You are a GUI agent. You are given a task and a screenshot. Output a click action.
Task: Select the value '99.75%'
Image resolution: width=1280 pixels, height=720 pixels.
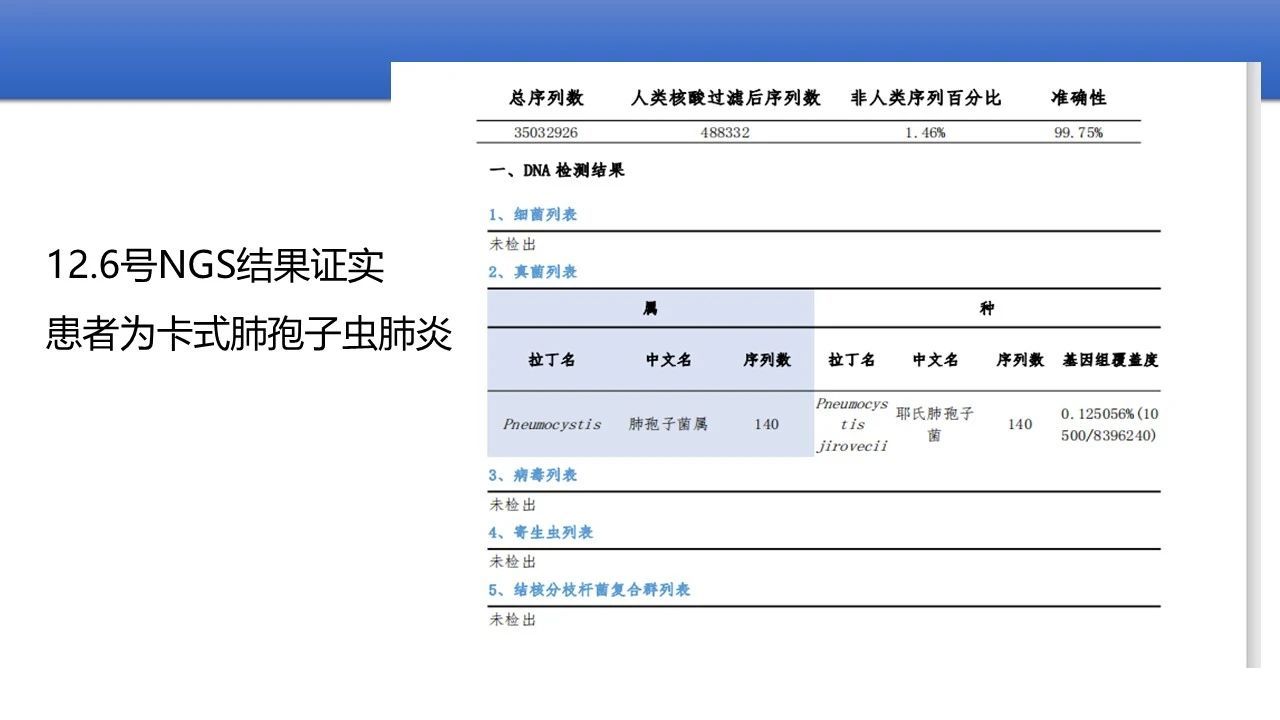[1078, 133]
